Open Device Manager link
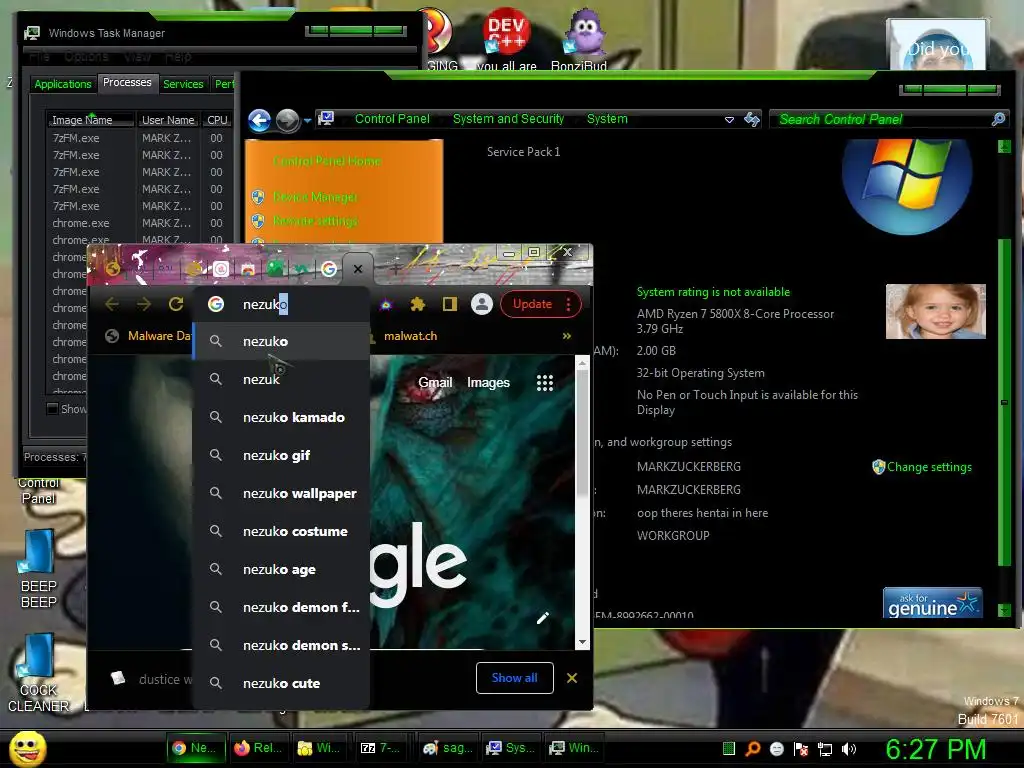 315,197
